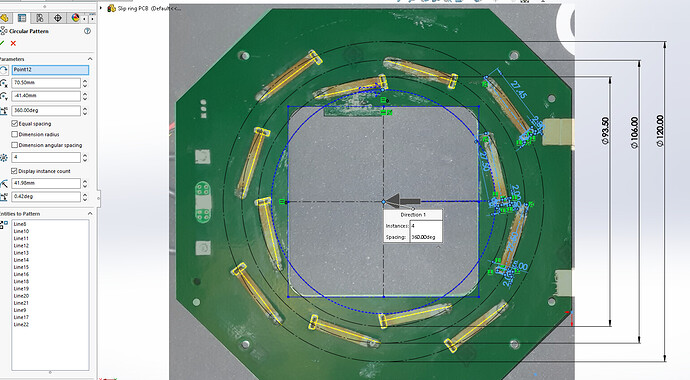This screenshot has height=380, width=690.
Task: Click the instance count stepper arrows
Action: 85,157
